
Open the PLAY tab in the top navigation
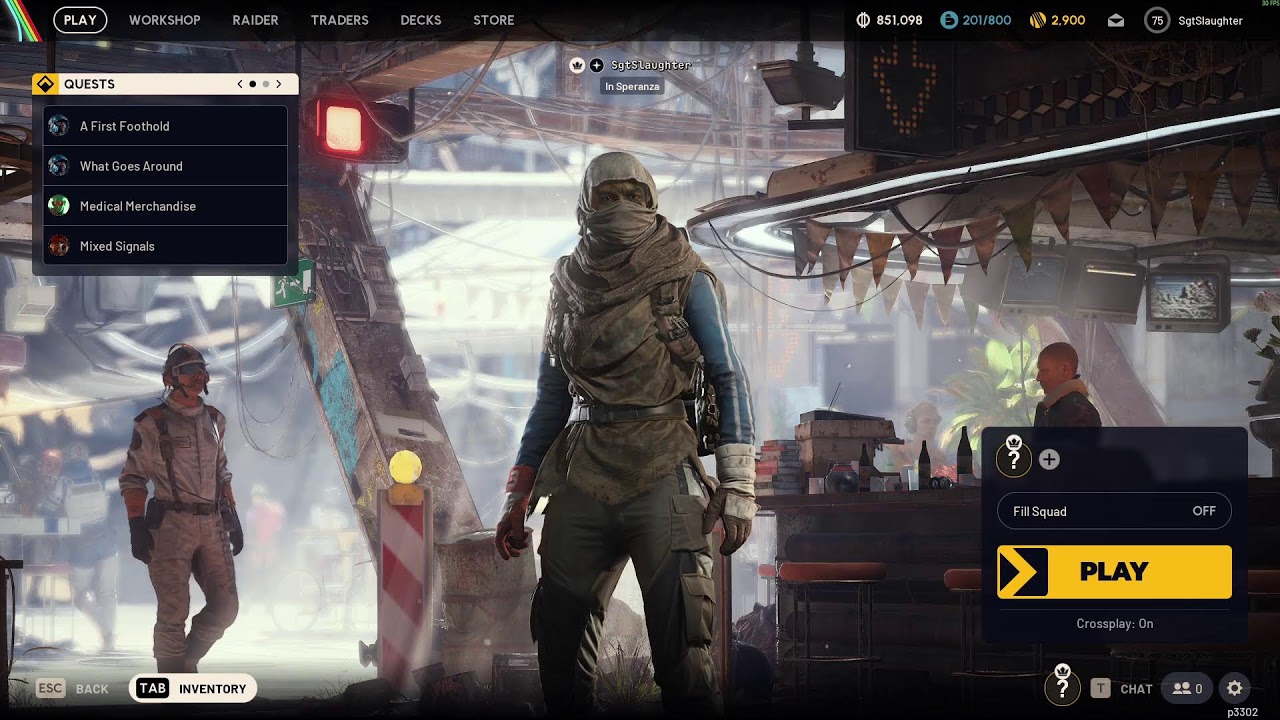[80, 20]
